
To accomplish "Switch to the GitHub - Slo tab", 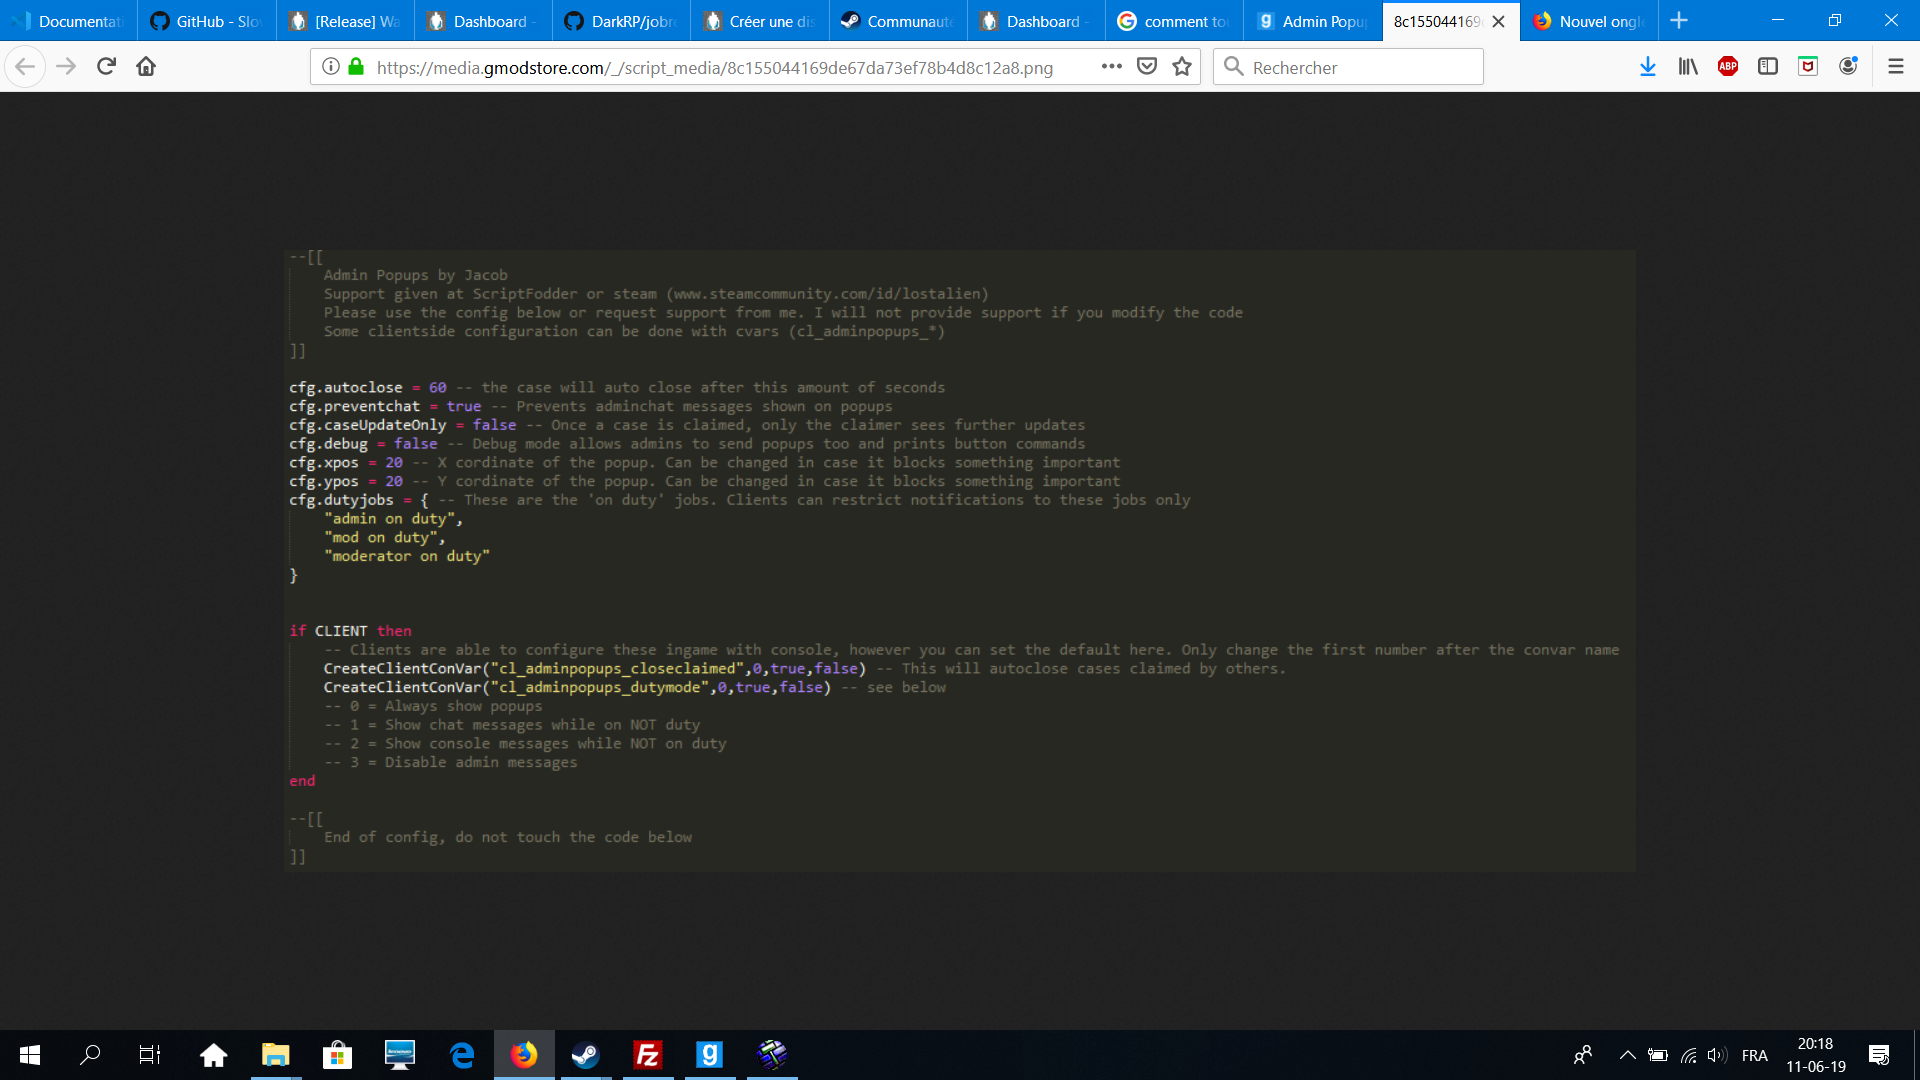I will point(207,21).
